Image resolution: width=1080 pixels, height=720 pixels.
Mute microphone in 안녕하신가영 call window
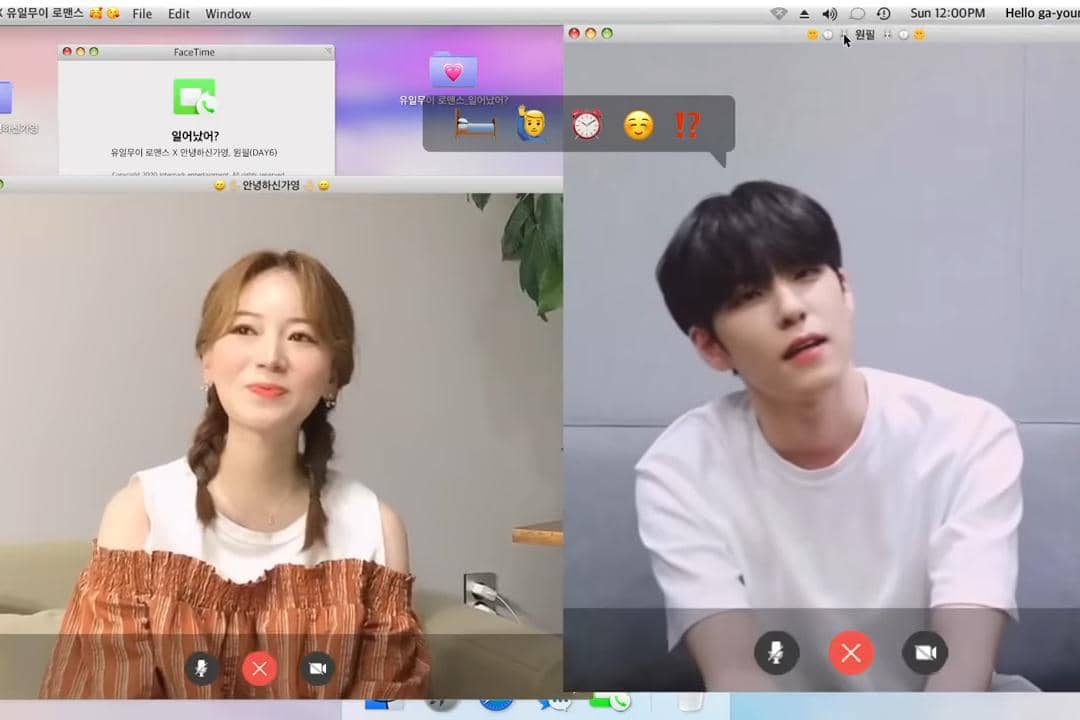click(x=201, y=668)
